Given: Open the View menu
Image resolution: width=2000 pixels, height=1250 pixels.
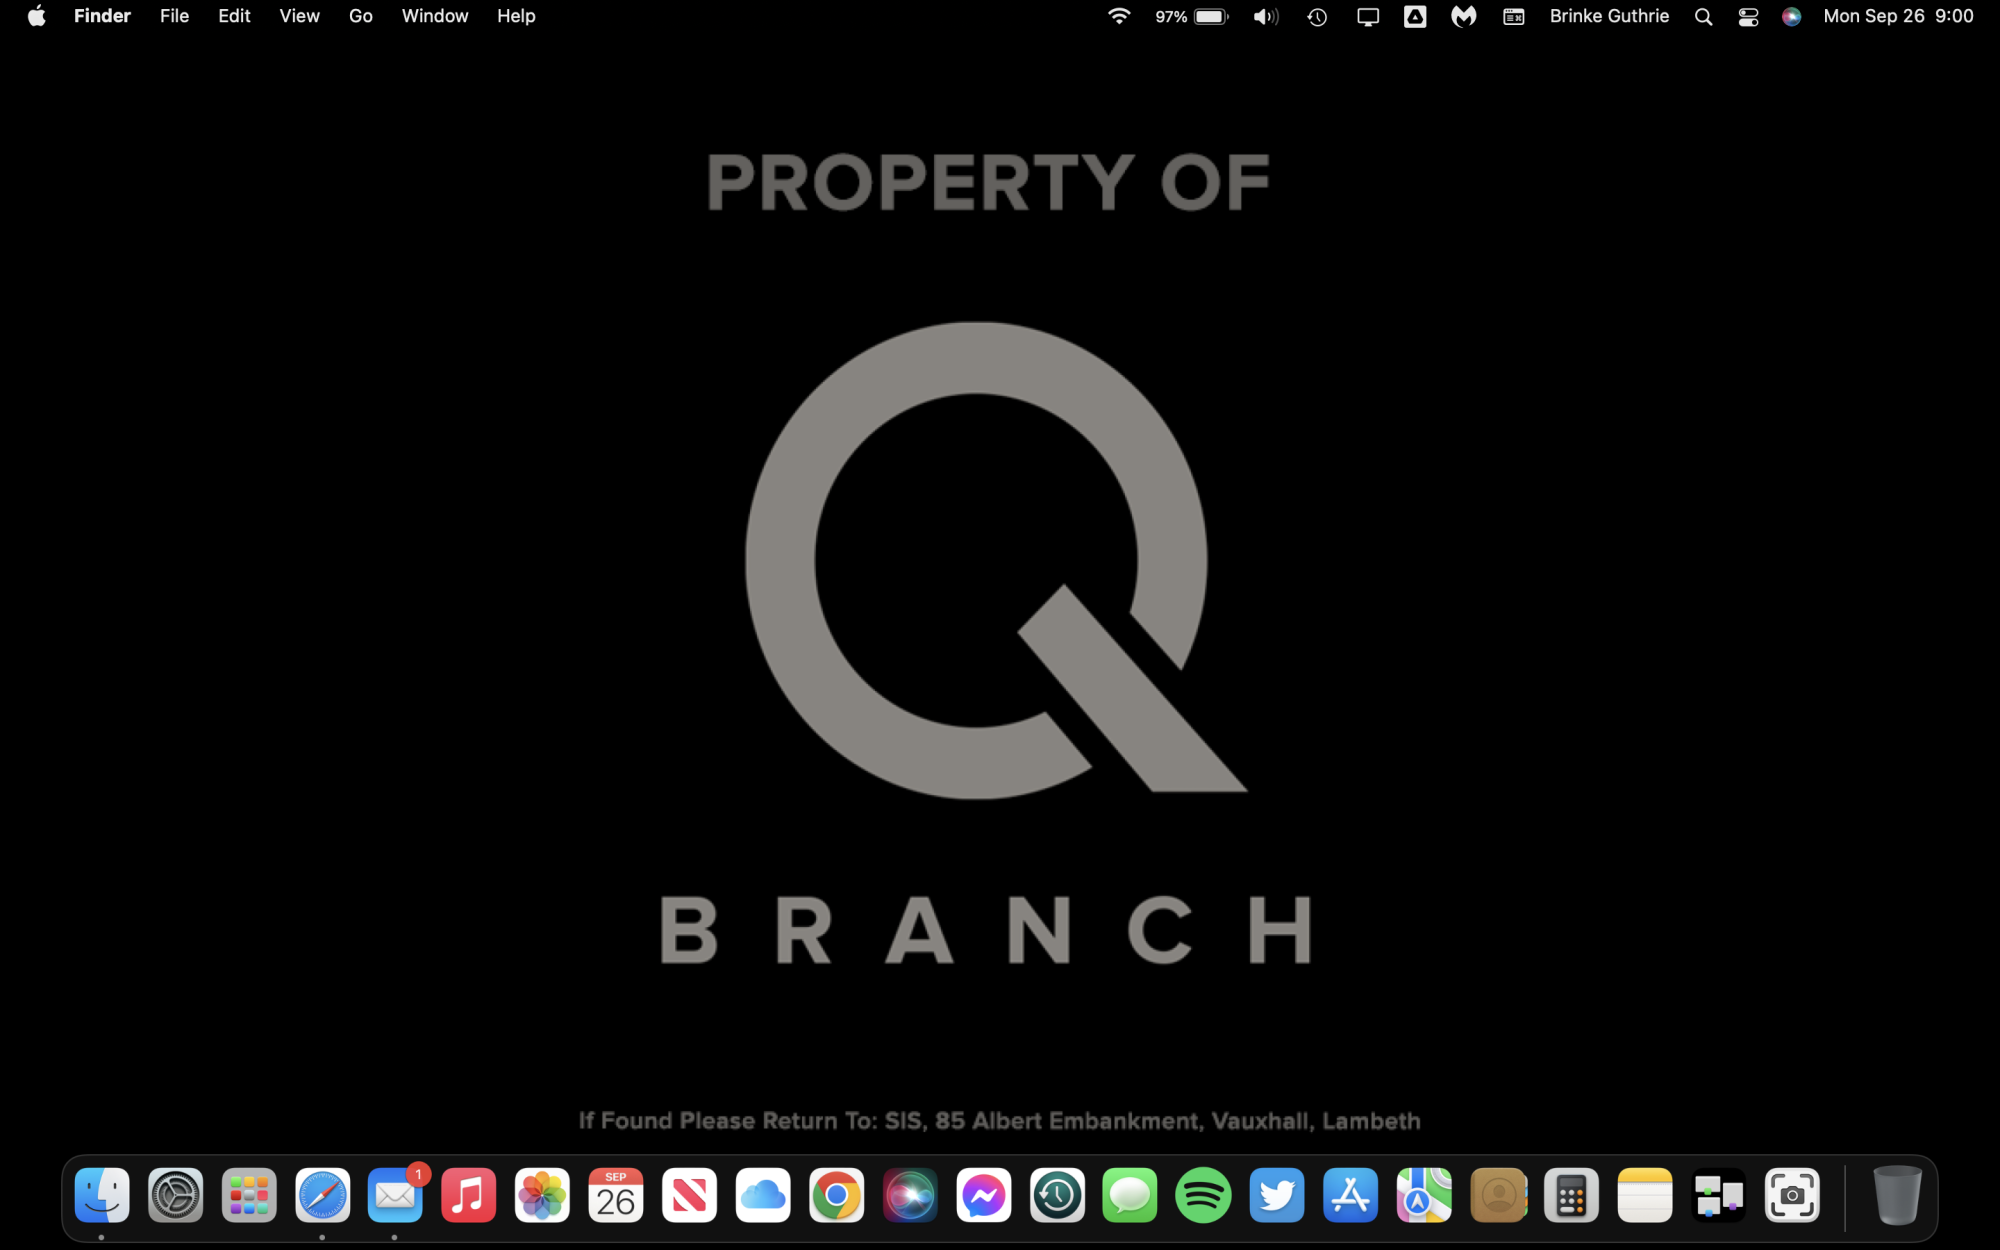Looking at the screenshot, I should coord(299,16).
